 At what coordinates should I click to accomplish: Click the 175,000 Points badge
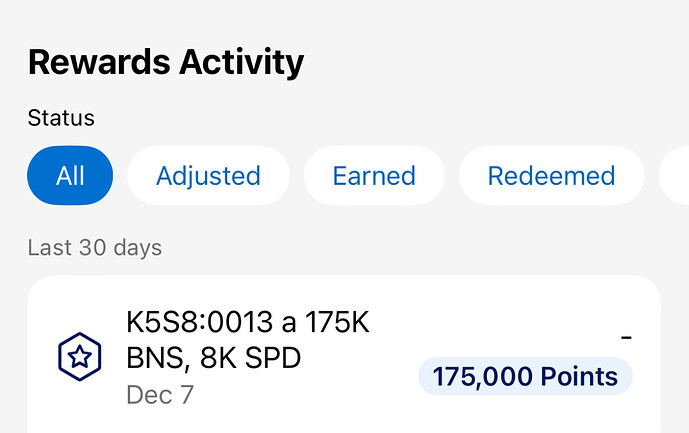click(525, 377)
